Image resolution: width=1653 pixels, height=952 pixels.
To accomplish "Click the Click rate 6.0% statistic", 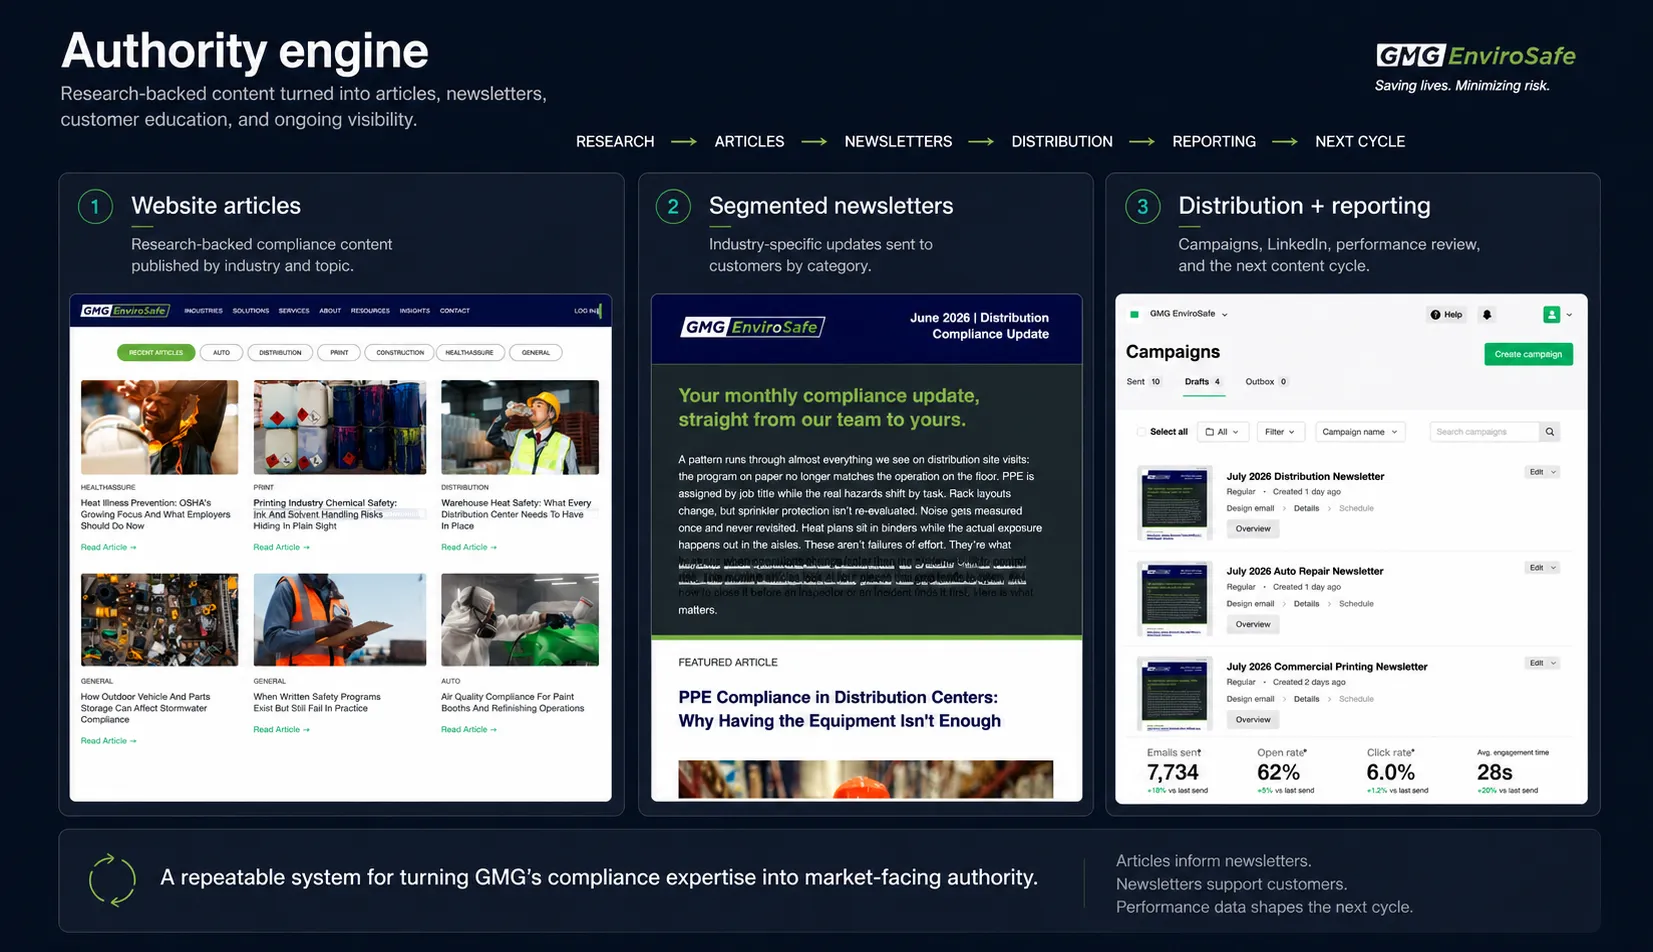I will coord(1397,771).
